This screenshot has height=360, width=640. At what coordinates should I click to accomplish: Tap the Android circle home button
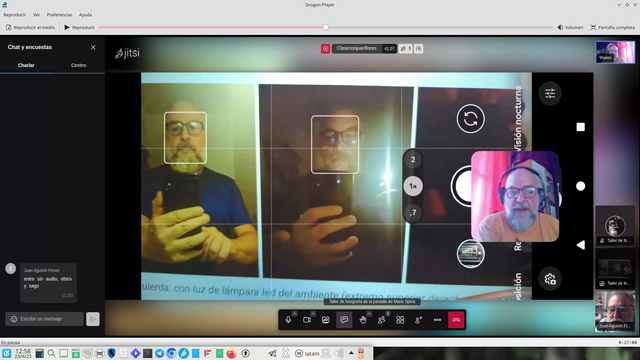580,186
